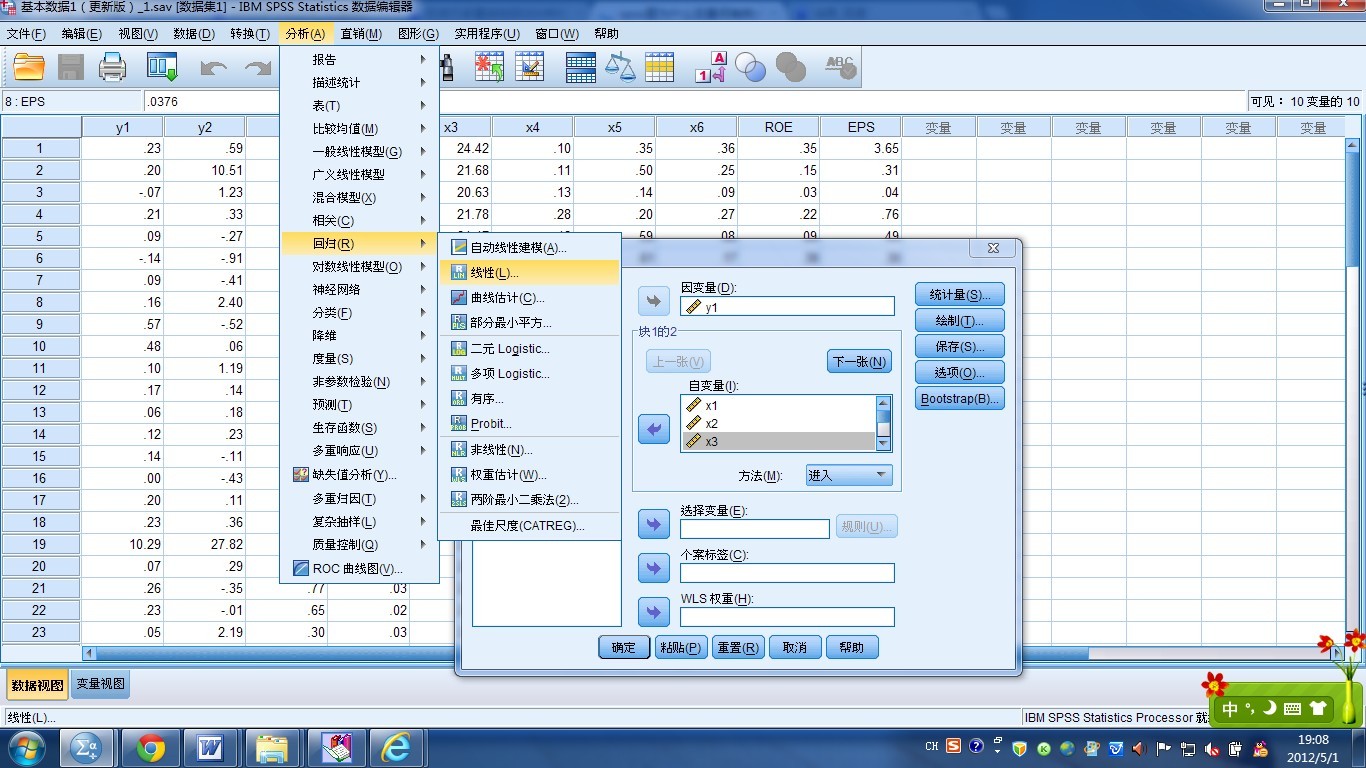The height and width of the screenshot is (768, 1366).
Task: Click arrow button beside WLS 权重 field
Action: [x=654, y=613]
